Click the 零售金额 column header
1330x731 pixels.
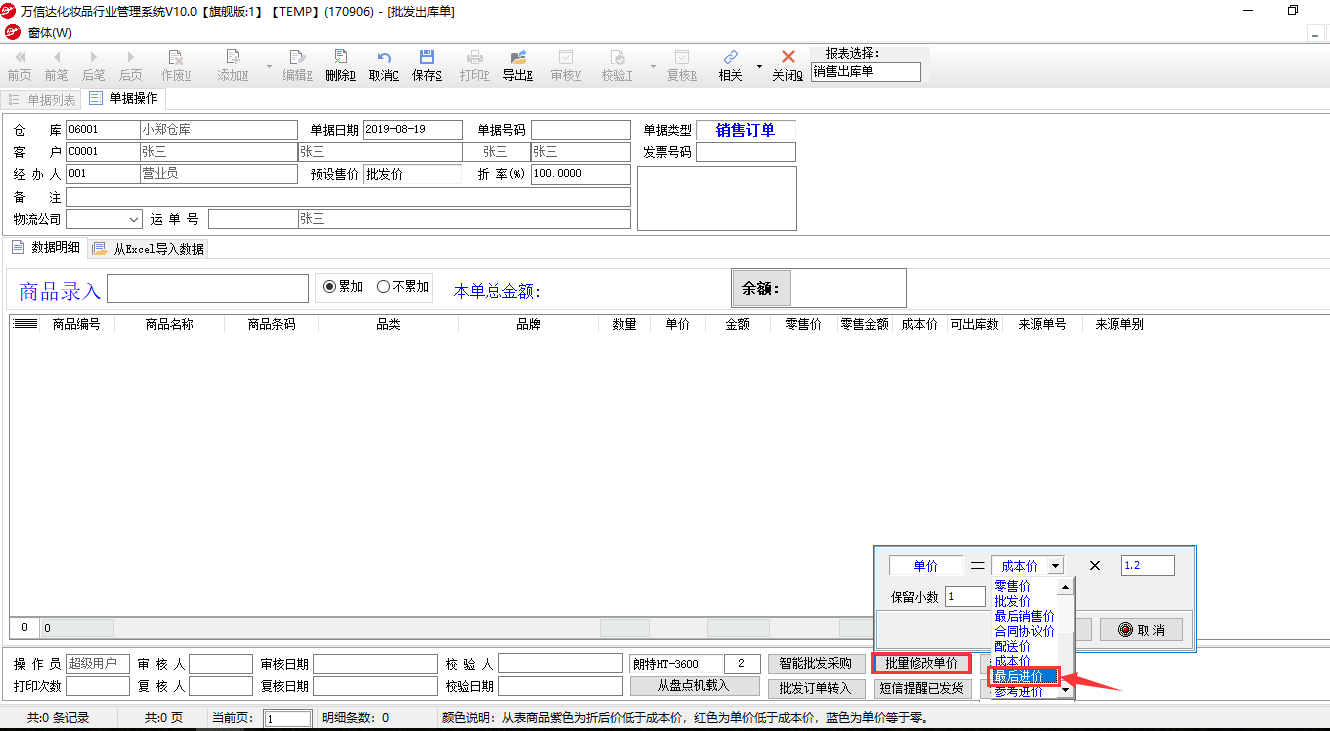click(864, 324)
